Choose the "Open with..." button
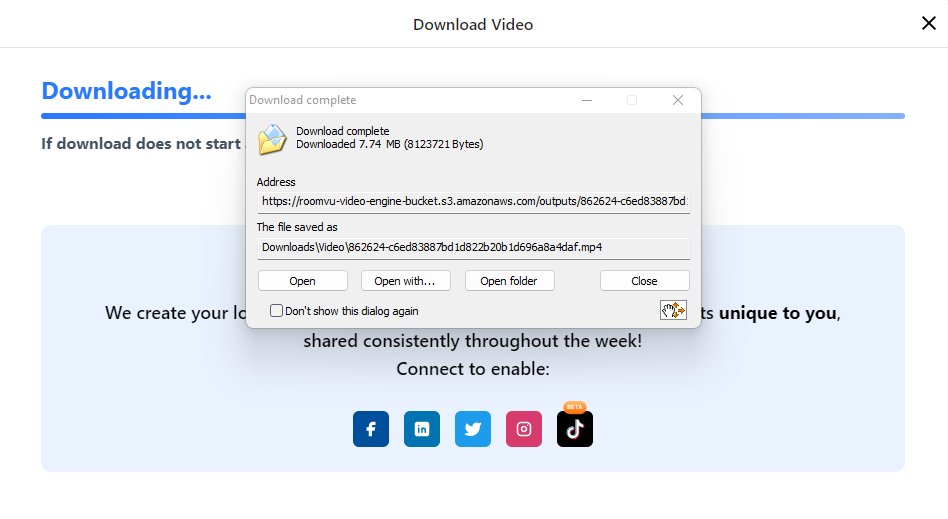948x519 pixels. pos(406,281)
